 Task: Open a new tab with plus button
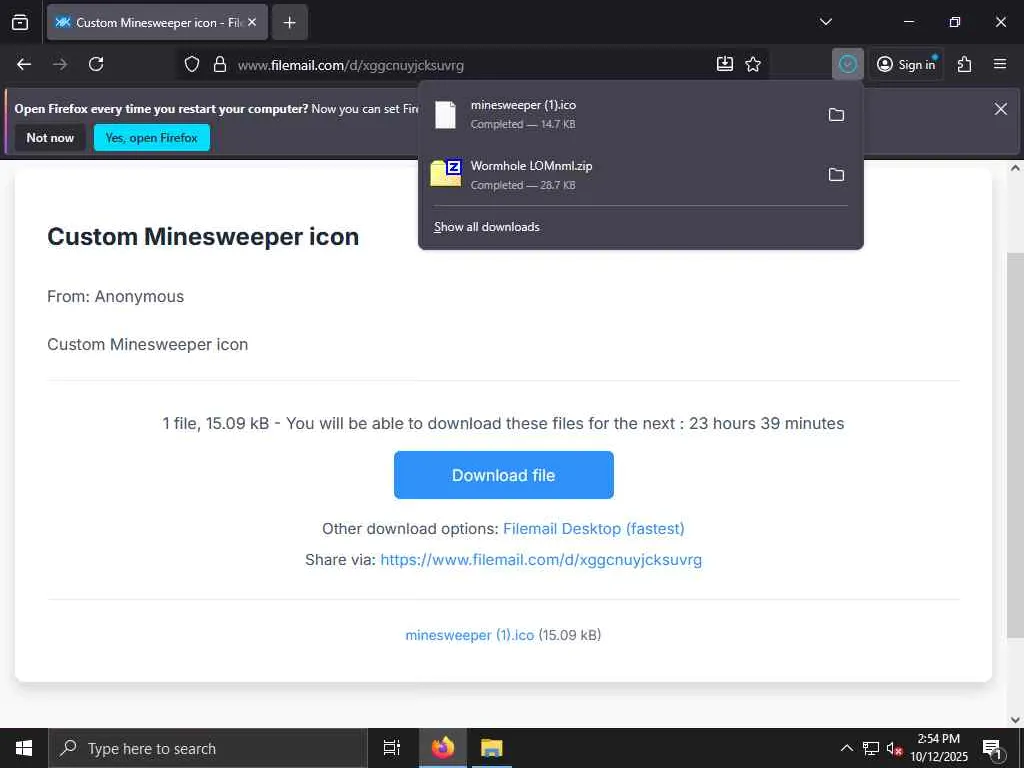click(x=289, y=23)
